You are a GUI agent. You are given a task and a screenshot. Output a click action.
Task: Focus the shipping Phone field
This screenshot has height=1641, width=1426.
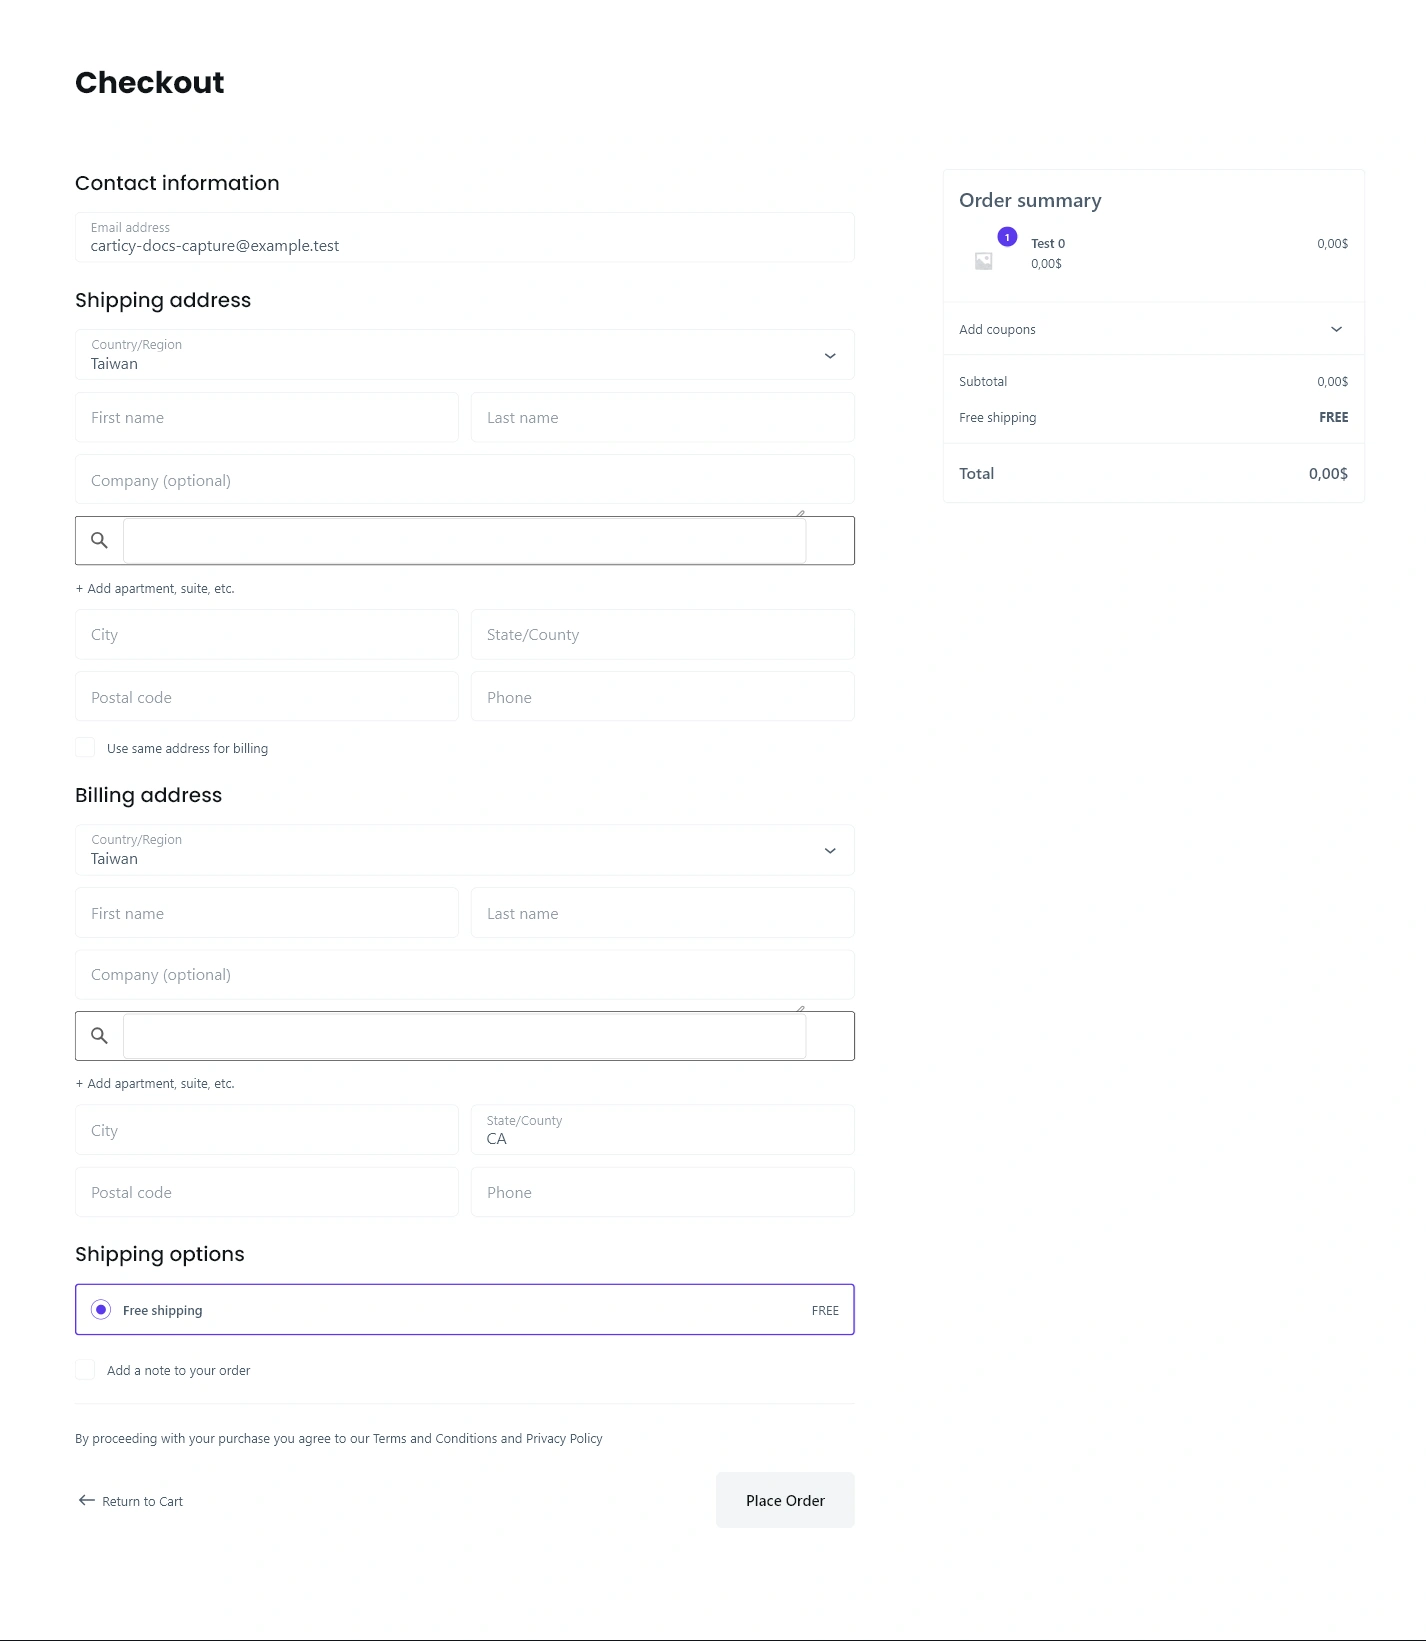pos(663,697)
